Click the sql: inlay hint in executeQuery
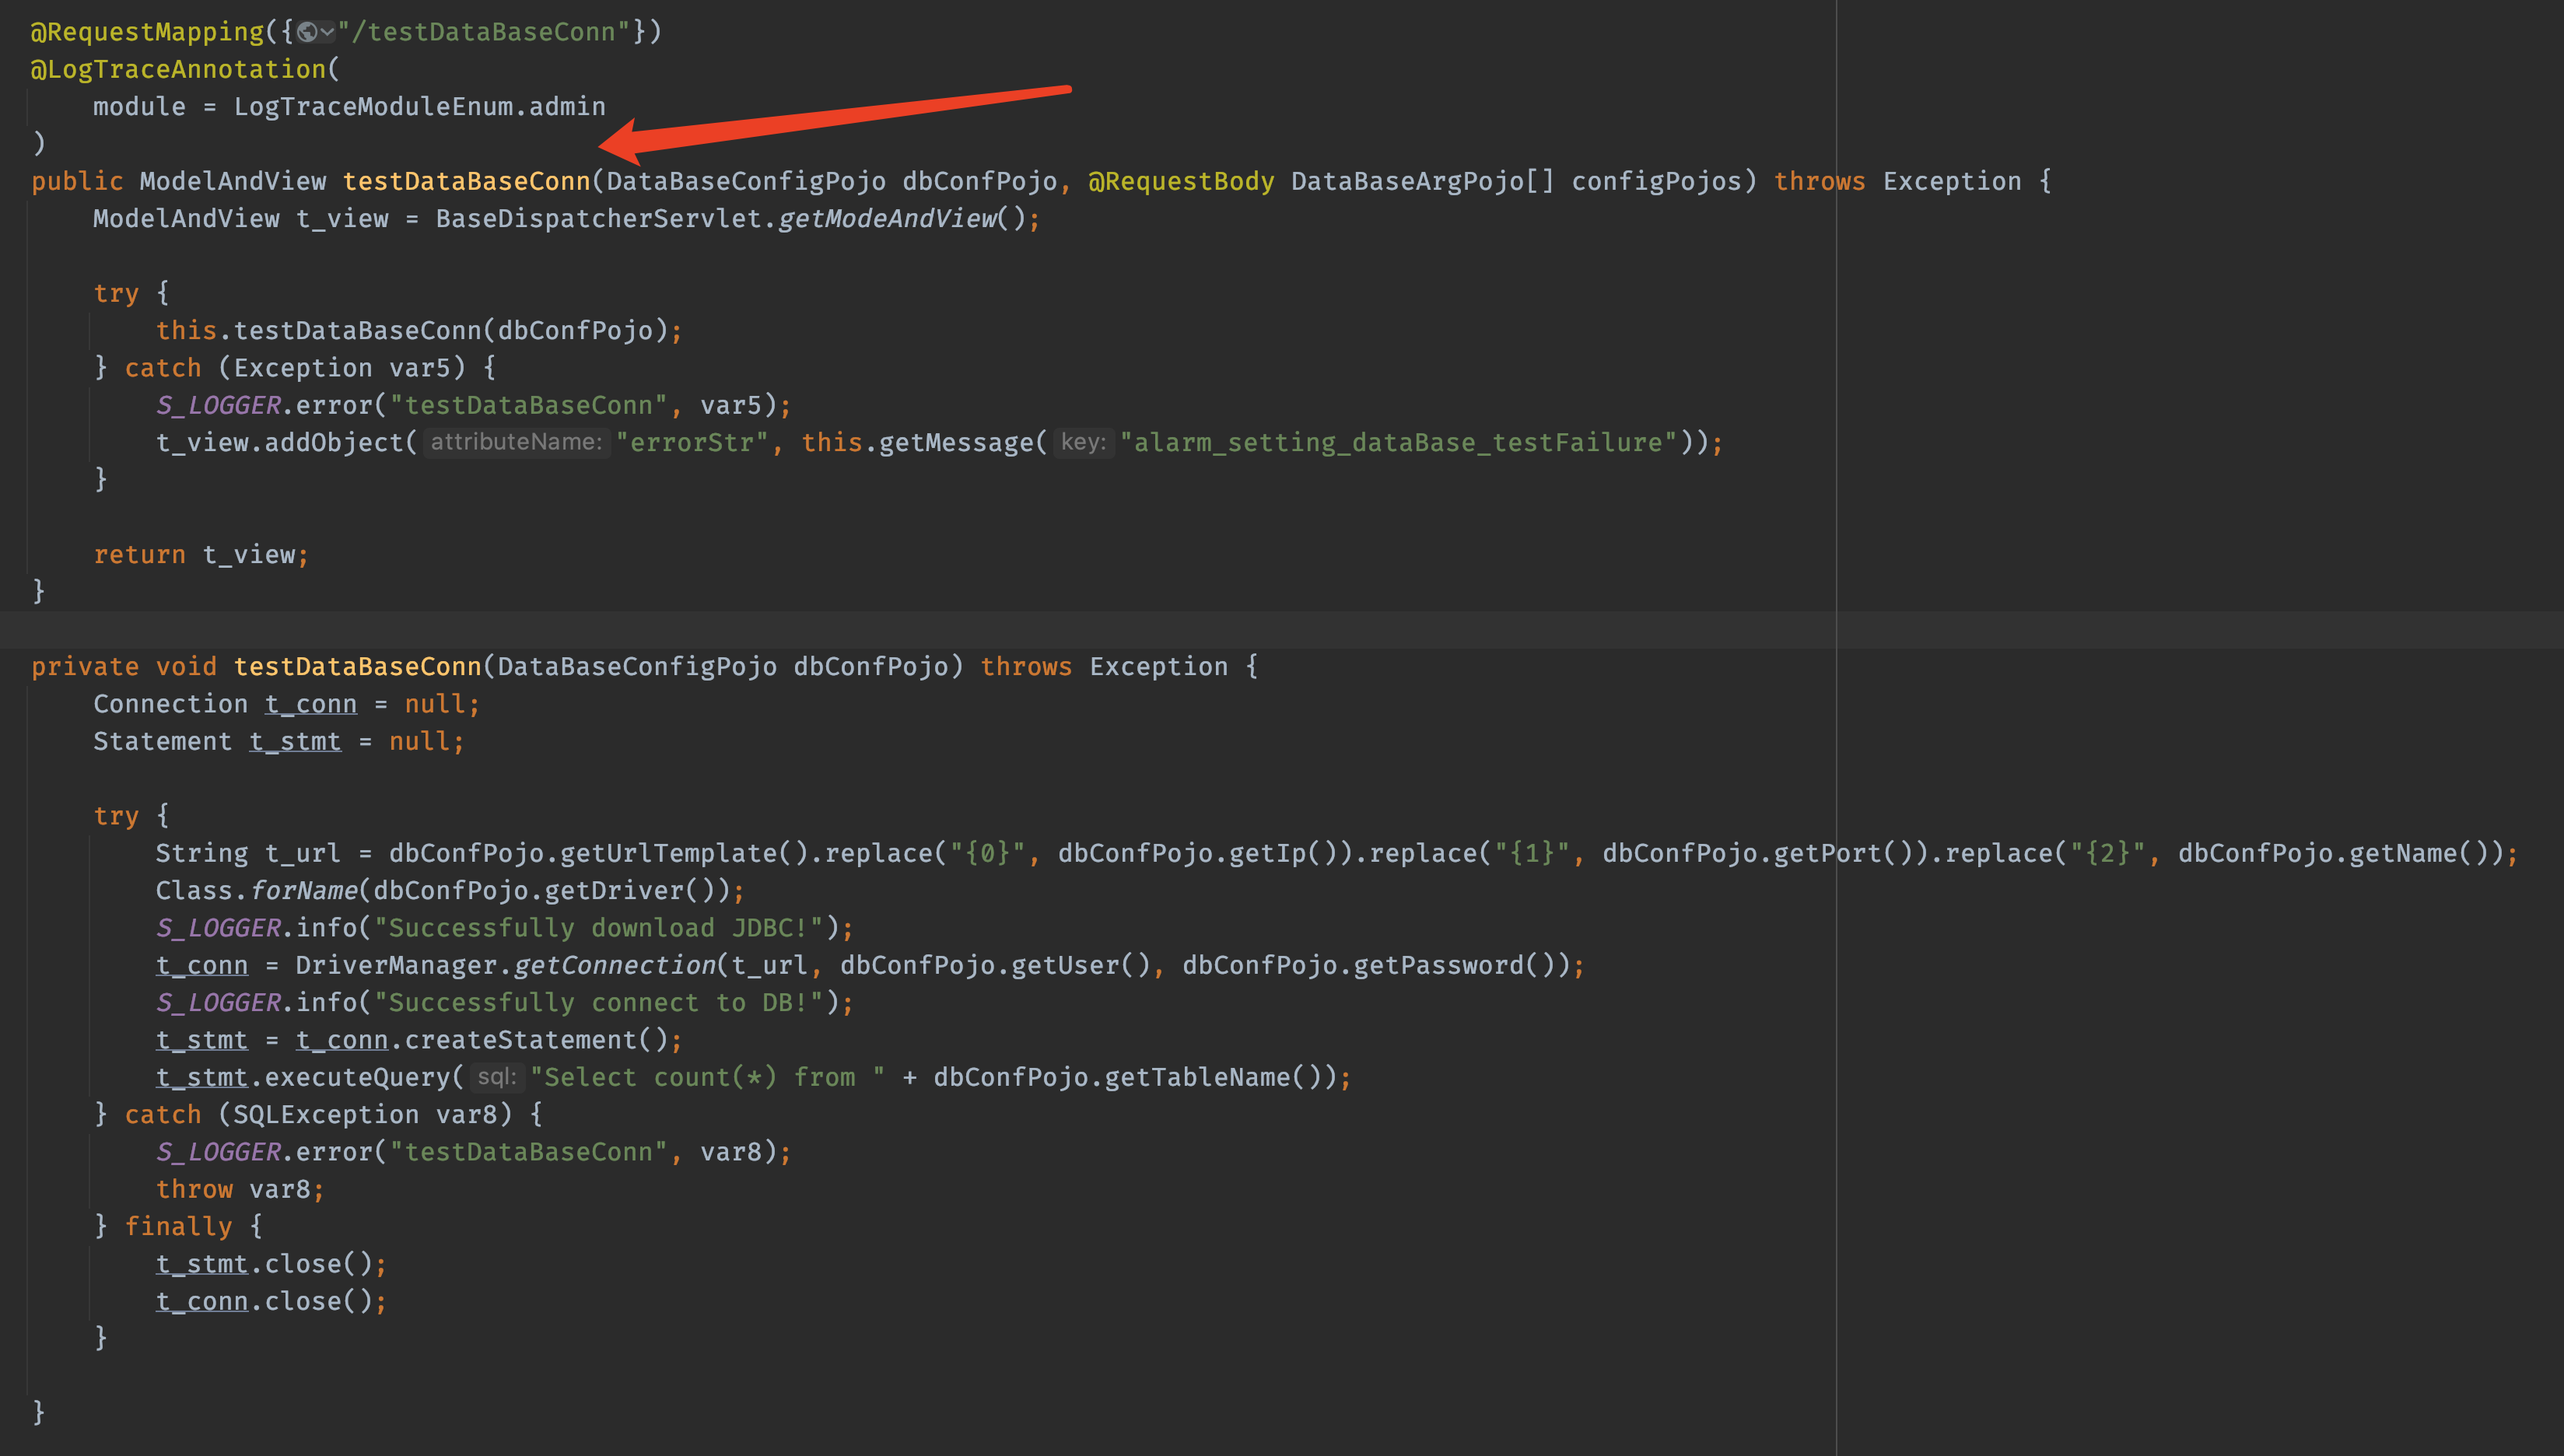Screen dimensions: 2564x1456 [x=496, y=1077]
